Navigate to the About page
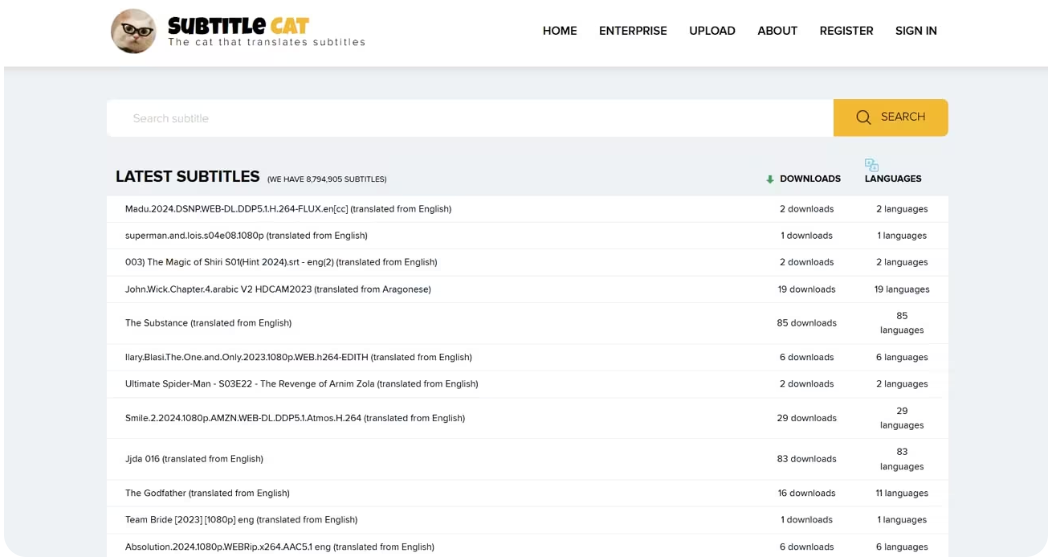The image size is (1051, 559). coord(777,31)
